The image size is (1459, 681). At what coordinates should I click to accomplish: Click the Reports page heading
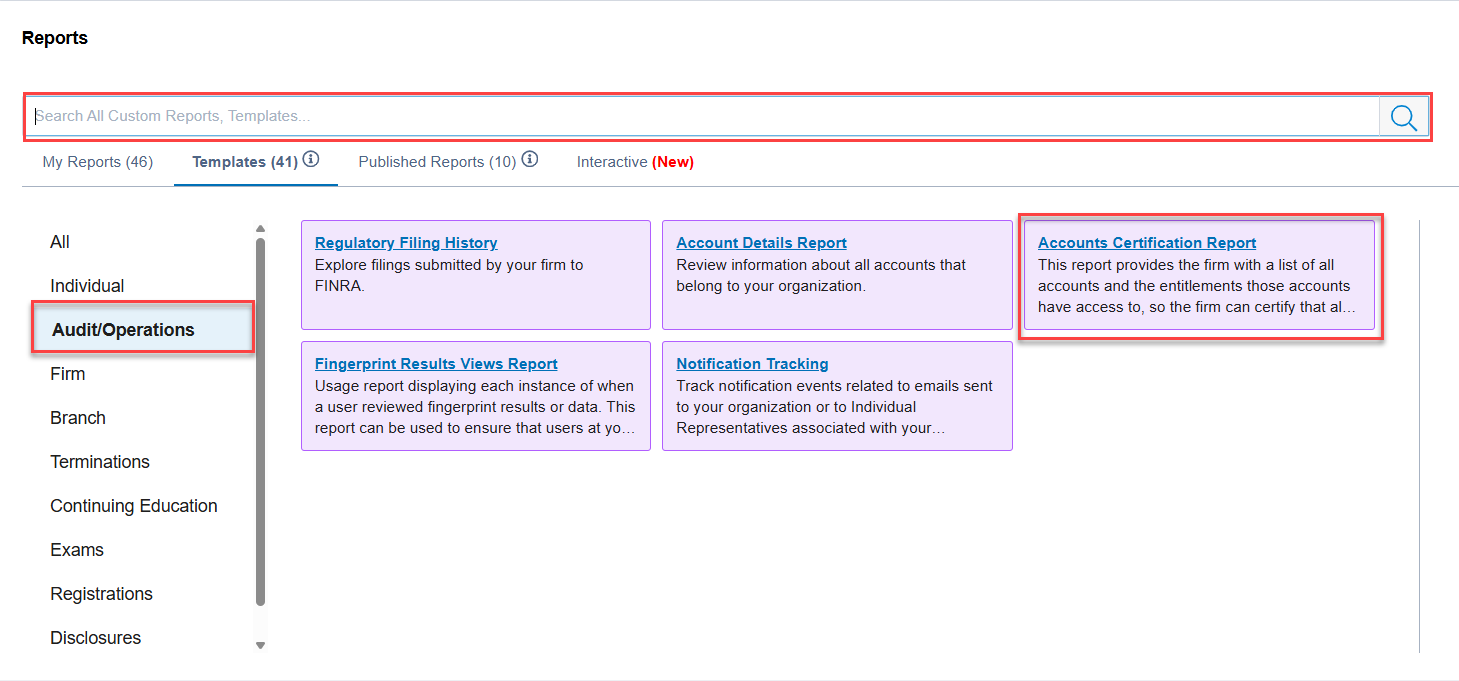pos(55,38)
